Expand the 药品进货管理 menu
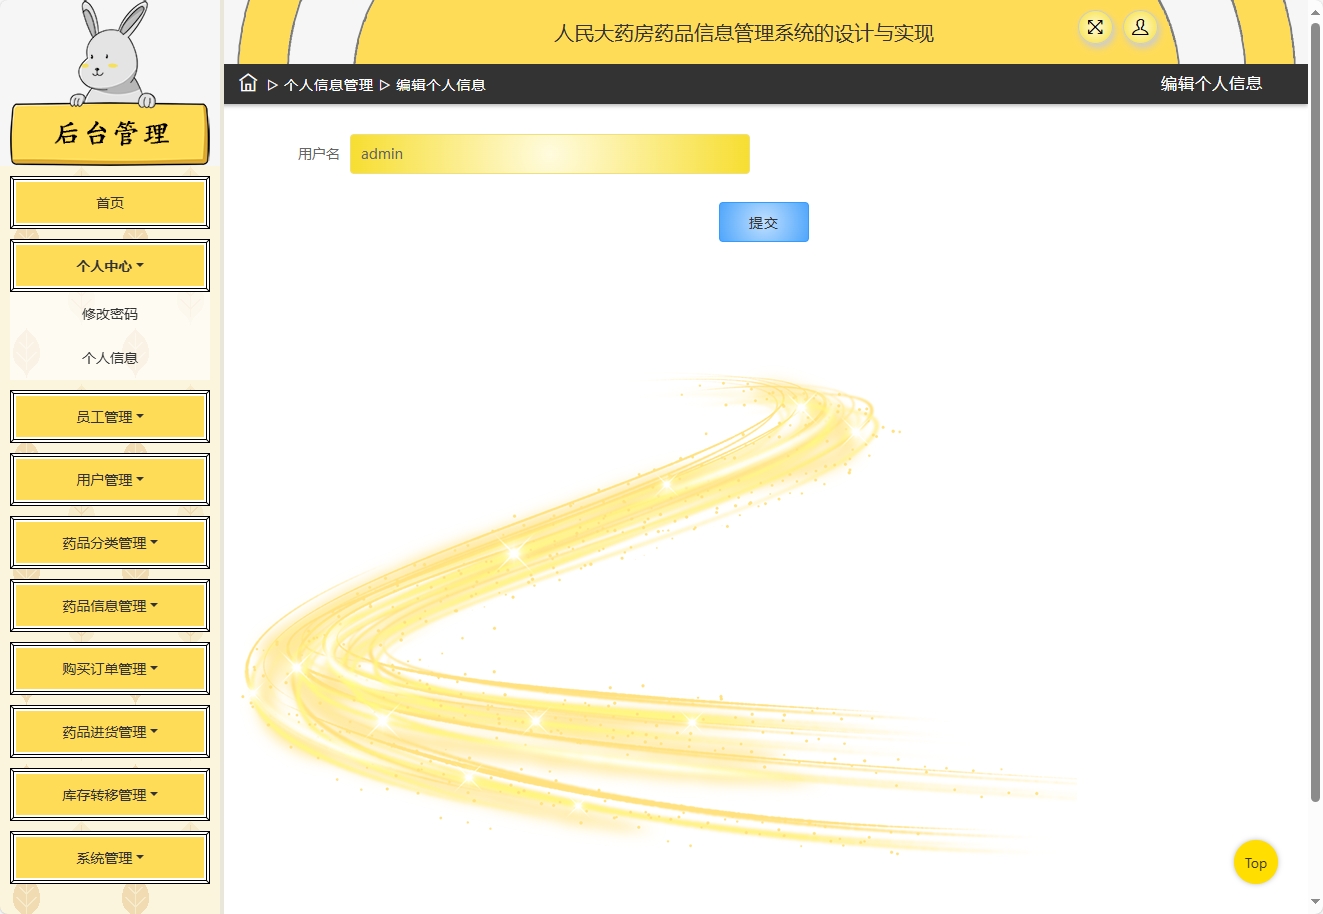Image resolution: width=1323 pixels, height=914 pixels. point(110,732)
